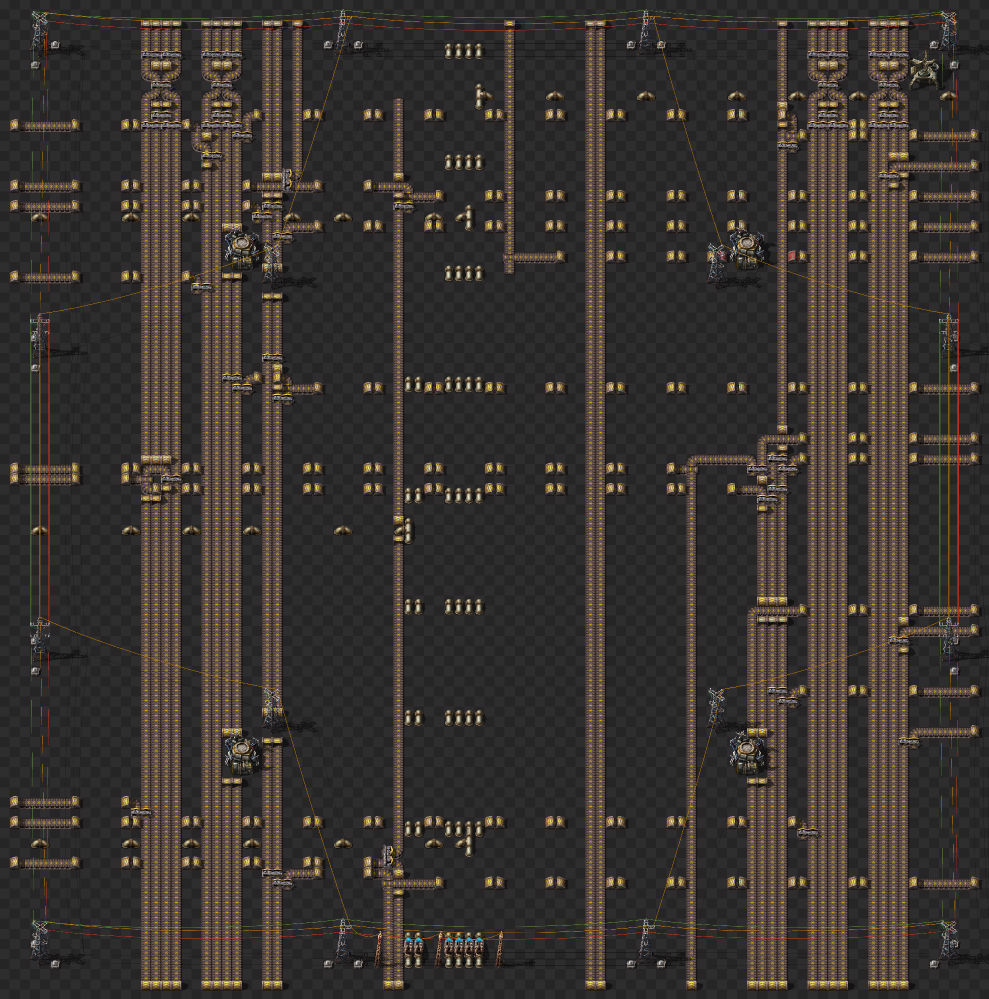Click the brown medium pole right of the pumps
The image size is (989, 999).
500,947
